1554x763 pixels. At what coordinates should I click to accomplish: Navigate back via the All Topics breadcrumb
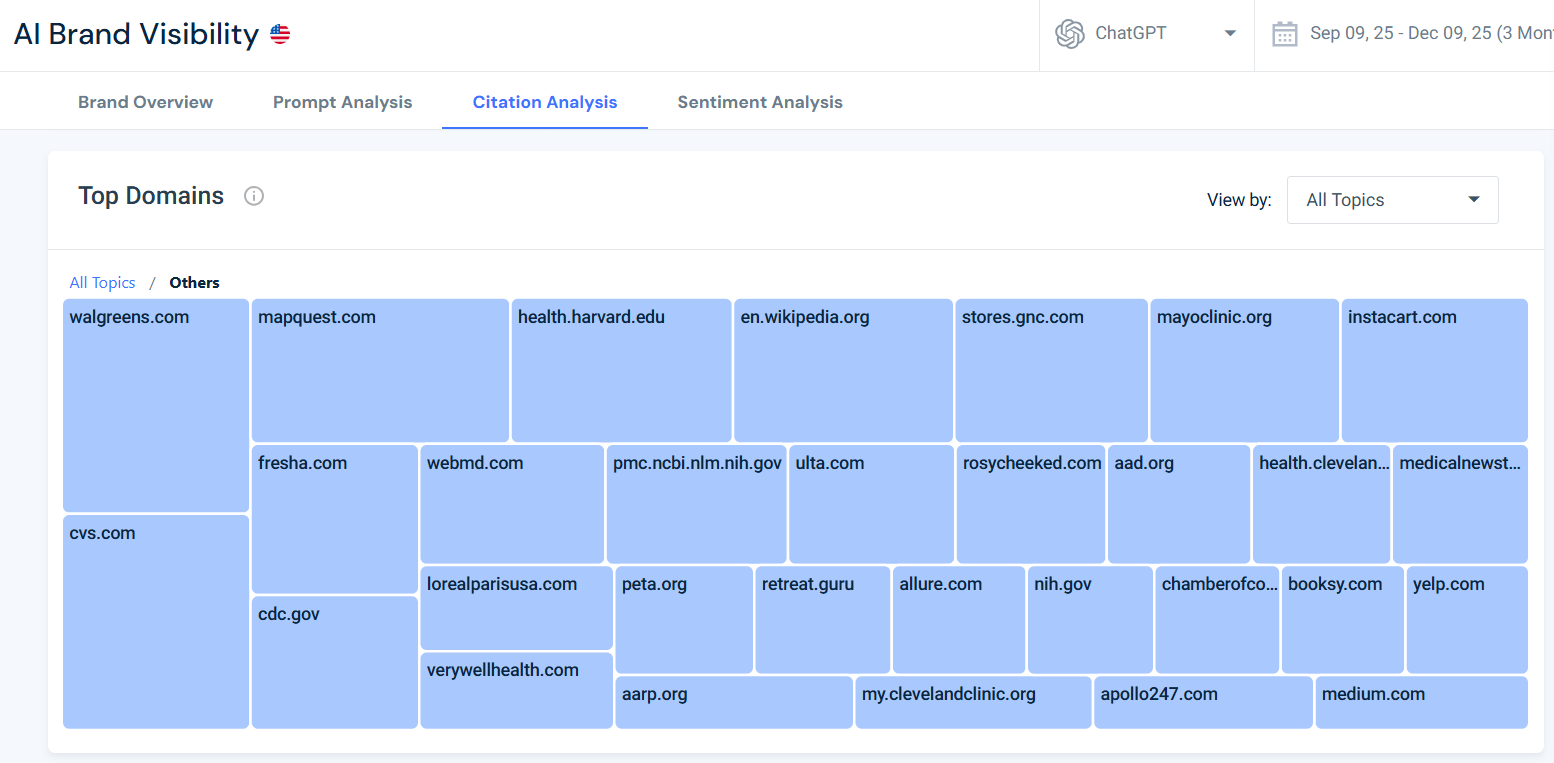click(x=102, y=282)
